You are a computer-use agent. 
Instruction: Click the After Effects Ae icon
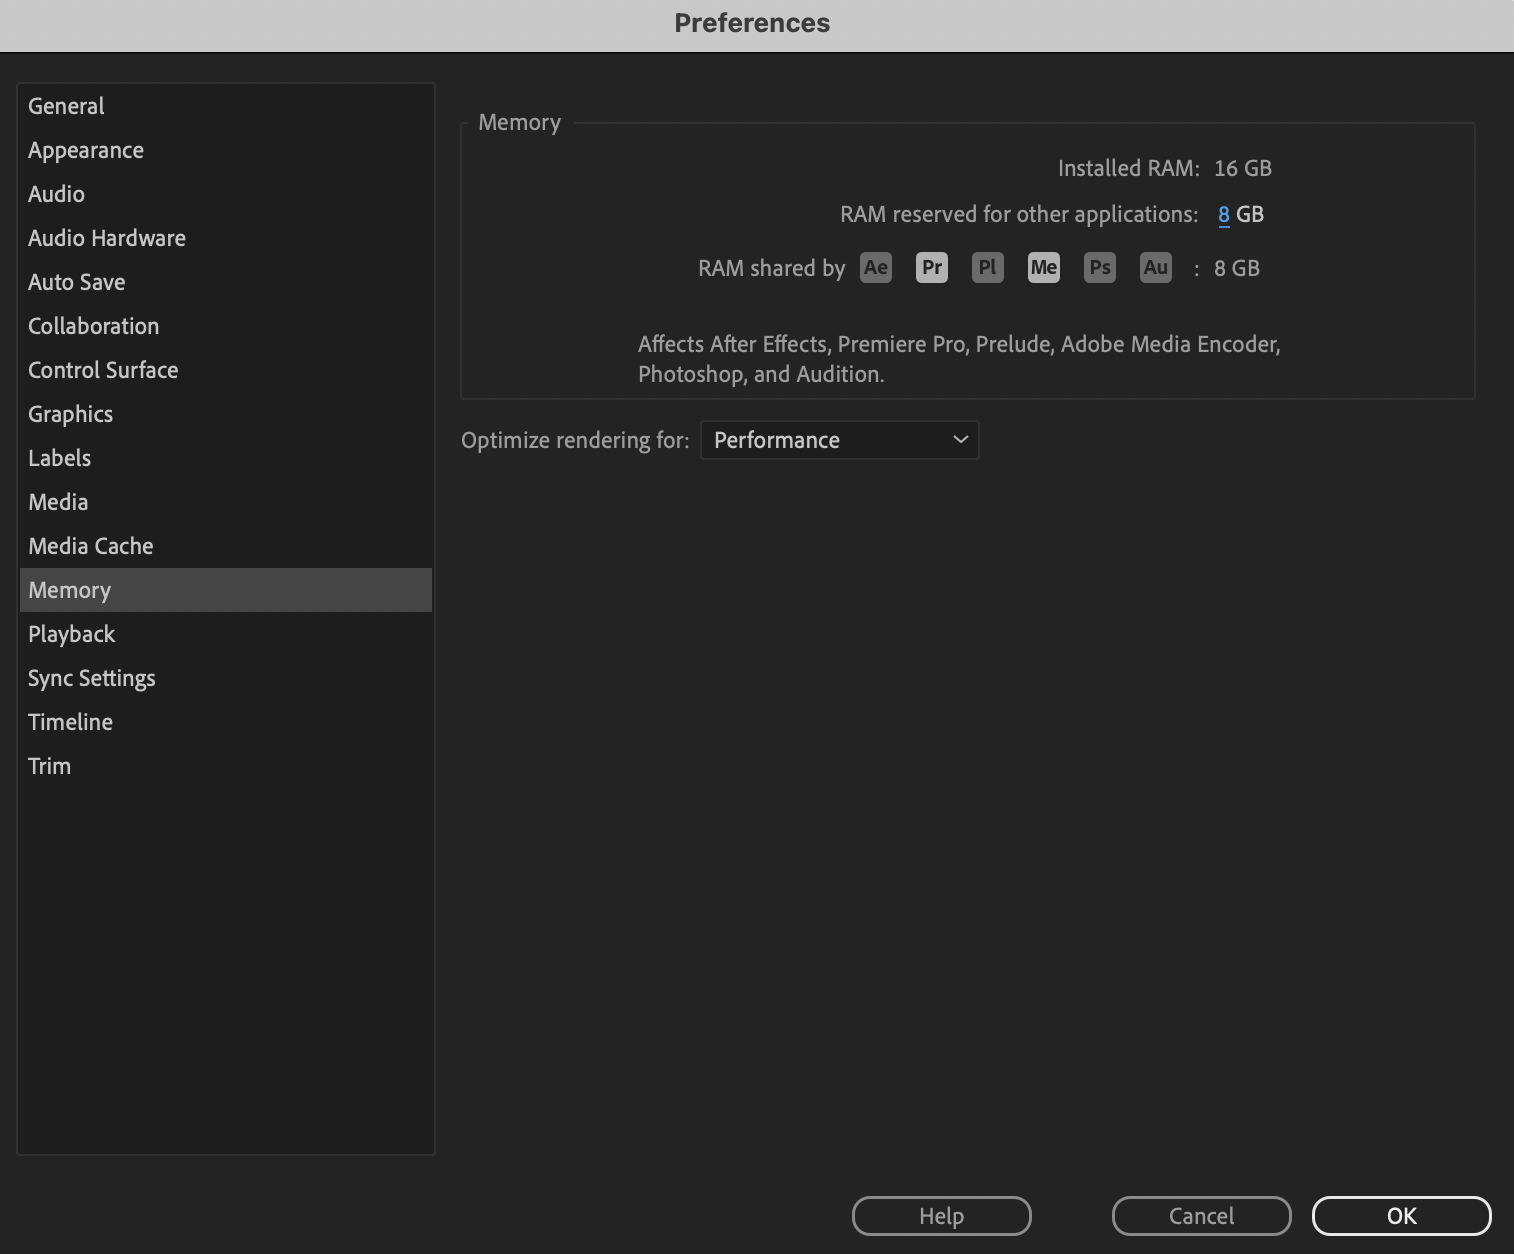[876, 268]
